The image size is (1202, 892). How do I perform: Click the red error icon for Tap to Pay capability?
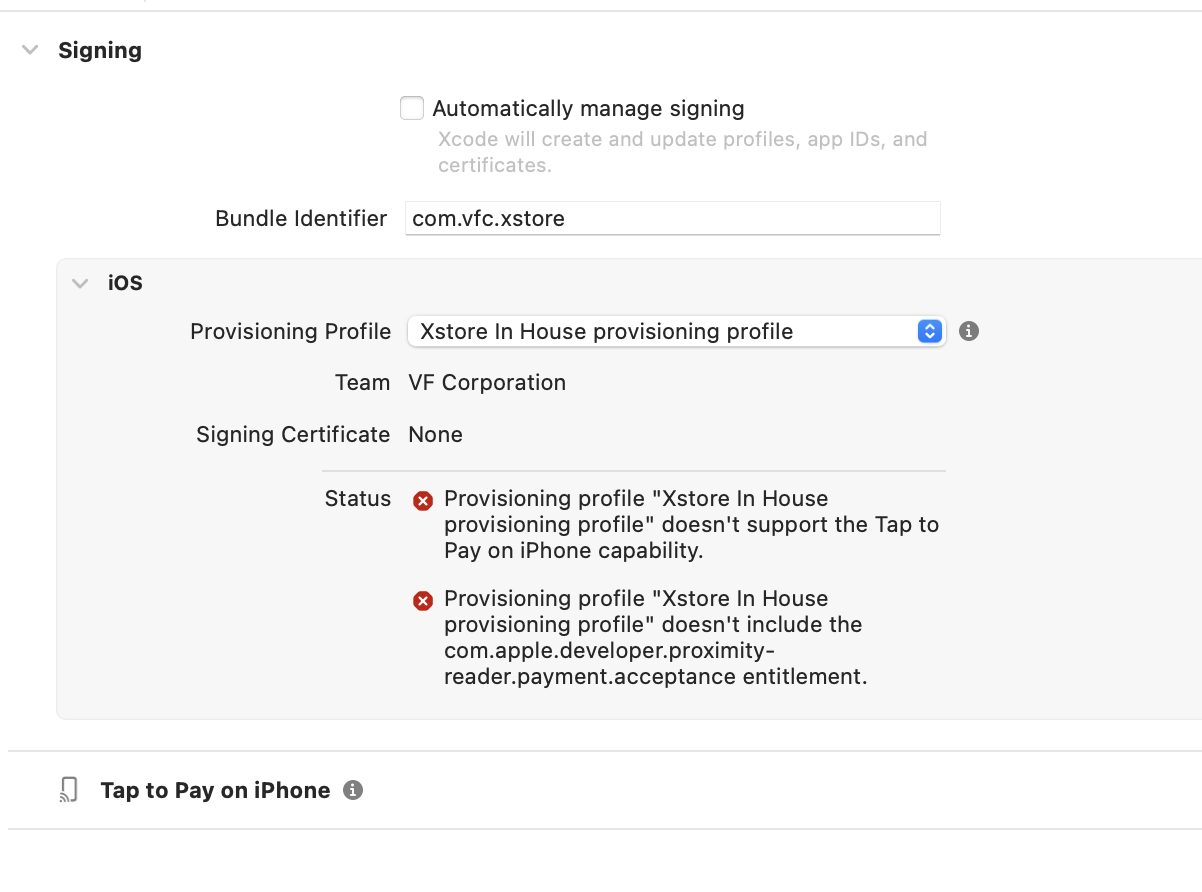pos(423,501)
